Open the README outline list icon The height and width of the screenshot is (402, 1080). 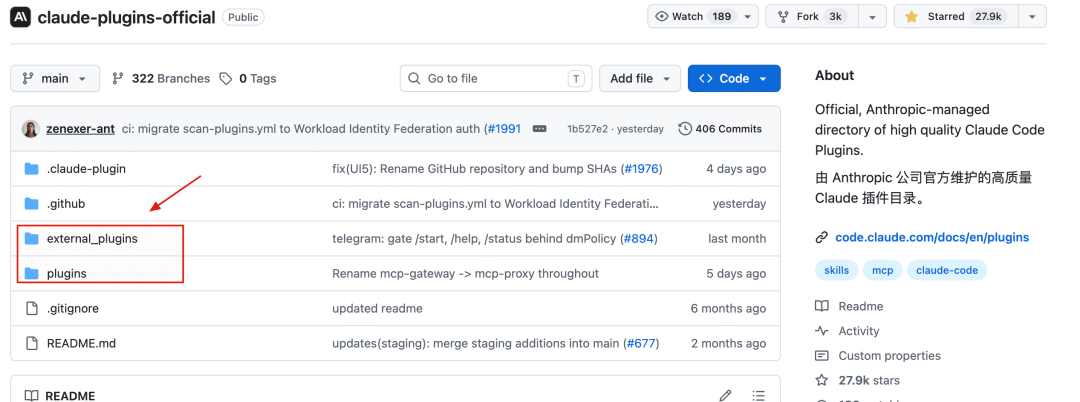[758, 396]
